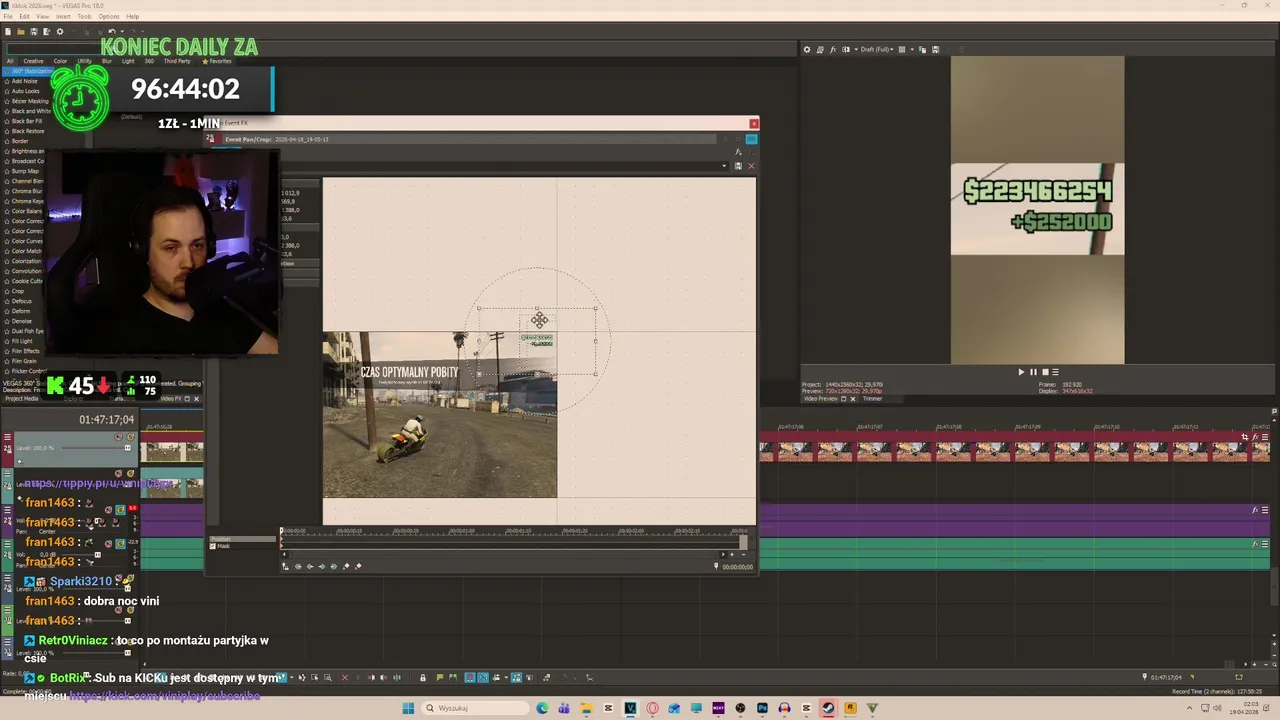
Task: Switch to the Creative FX tab
Action: 33,61
